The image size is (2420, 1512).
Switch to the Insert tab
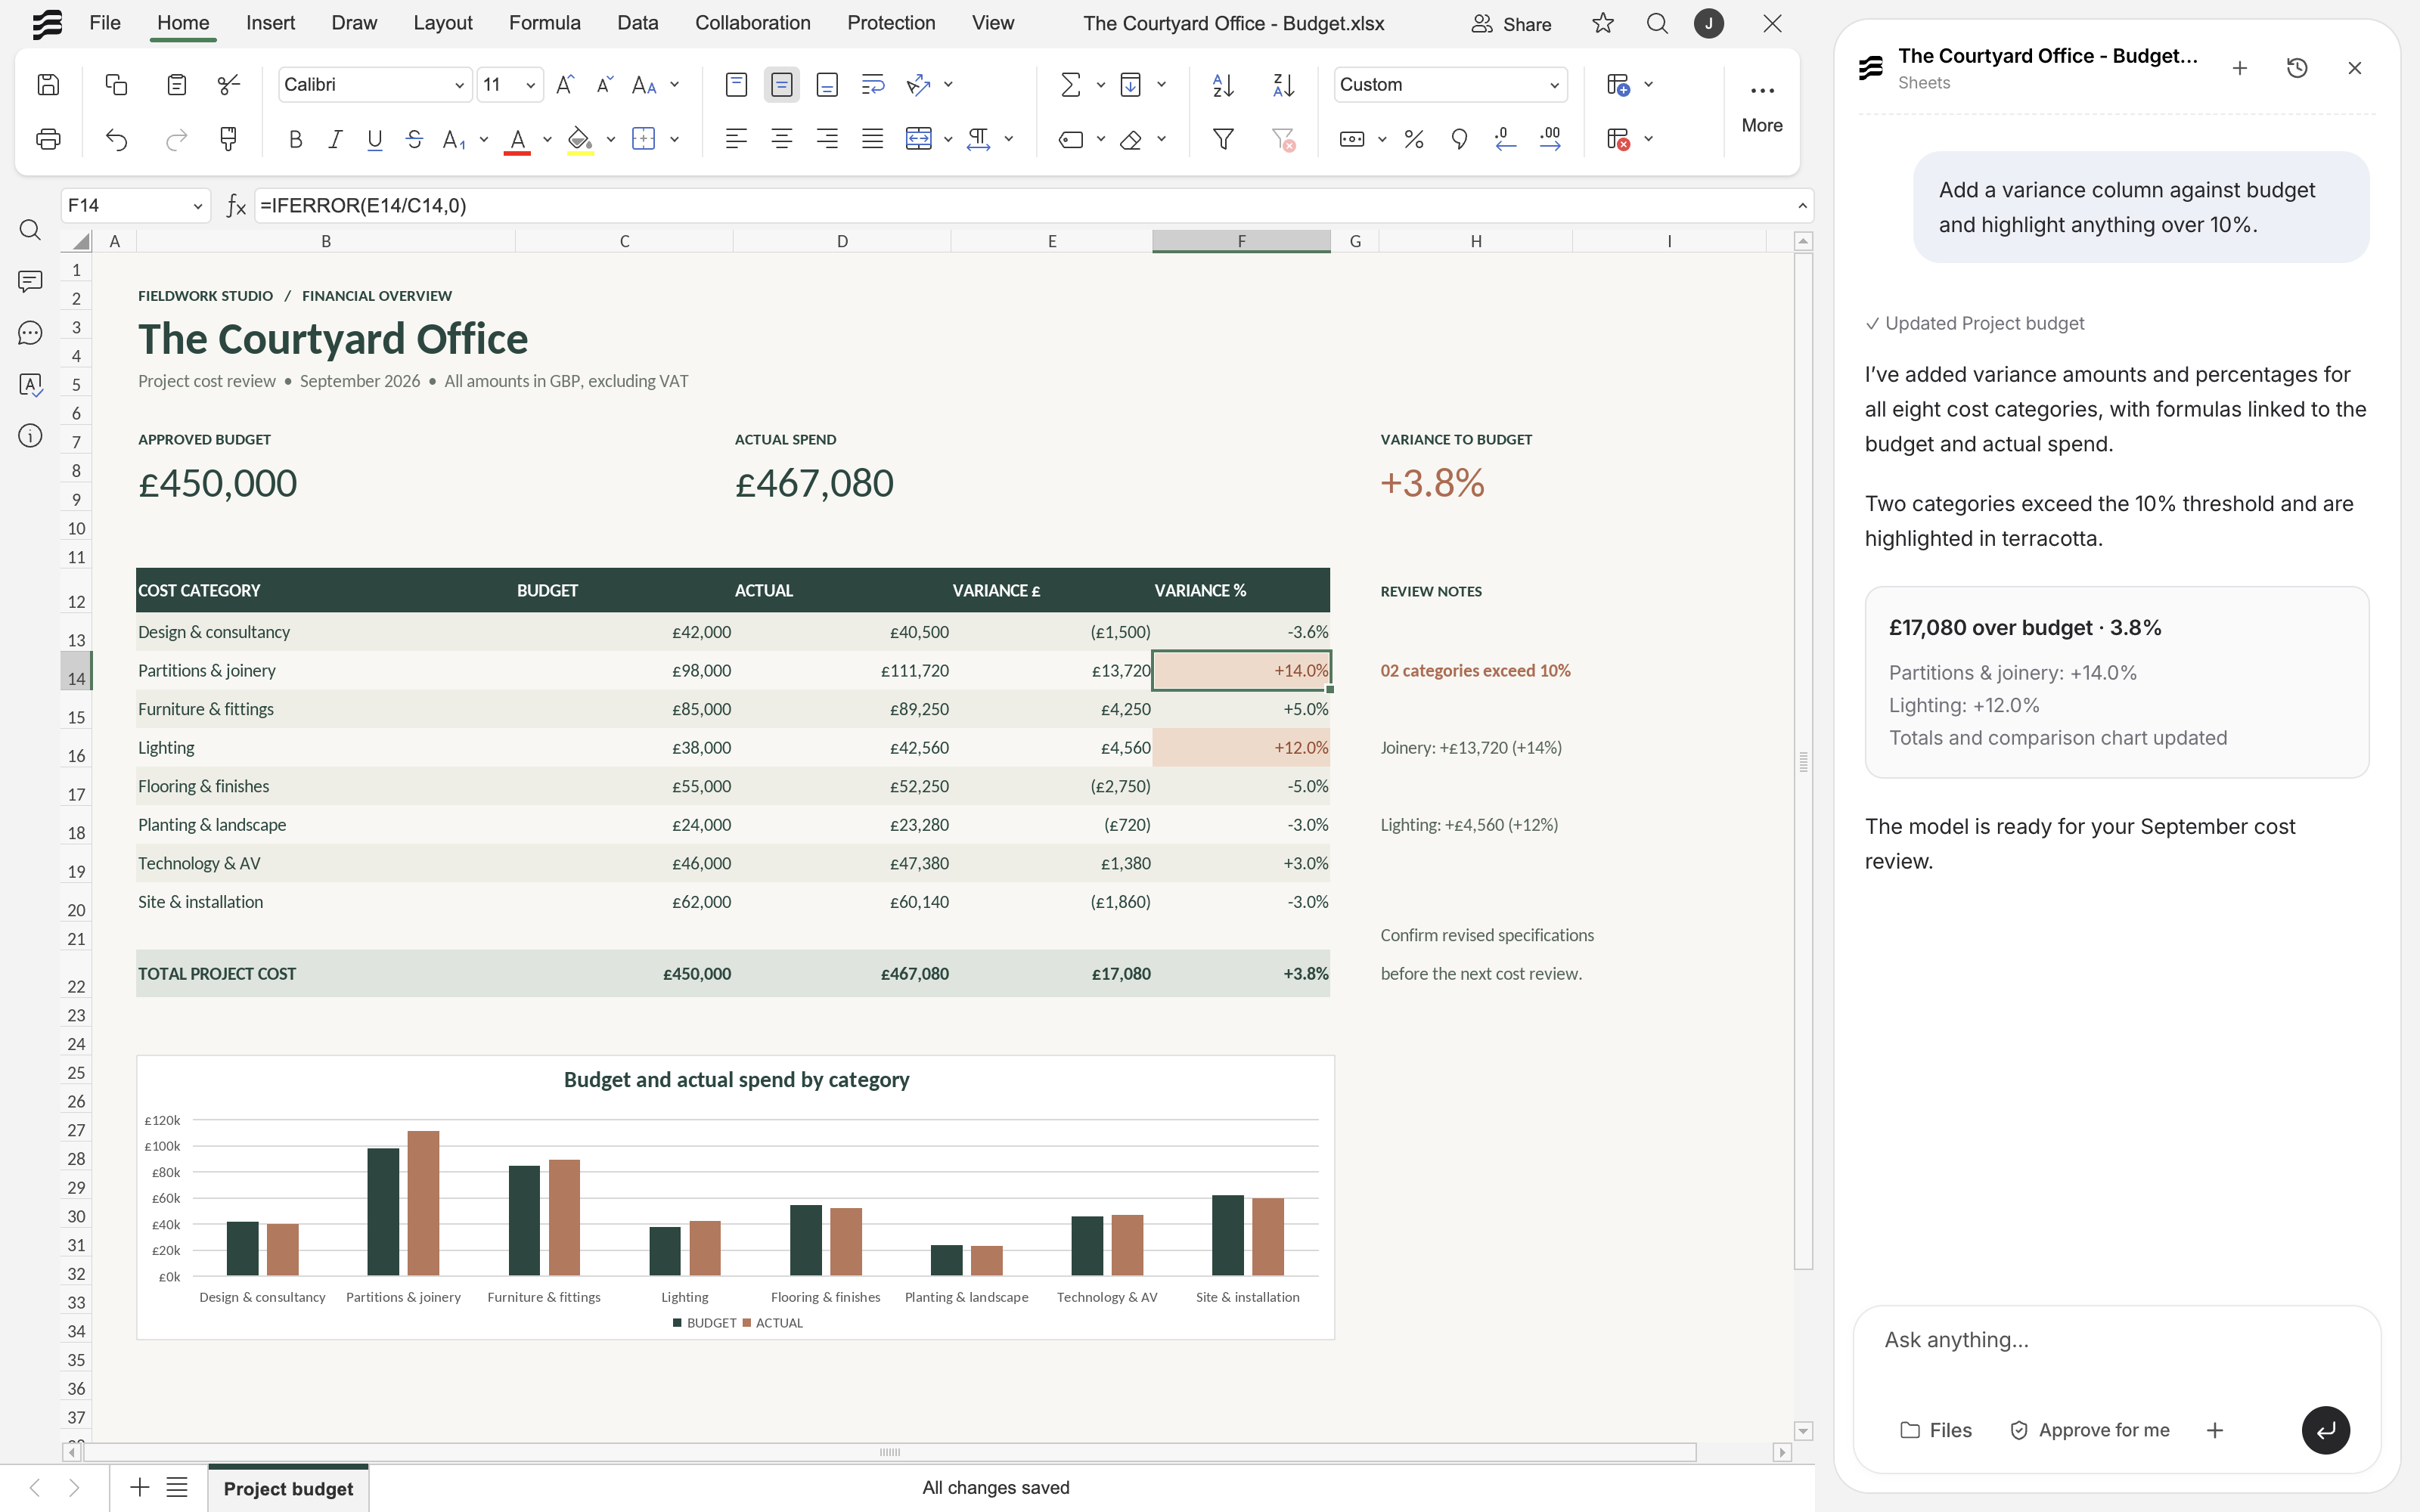pos(270,23)
